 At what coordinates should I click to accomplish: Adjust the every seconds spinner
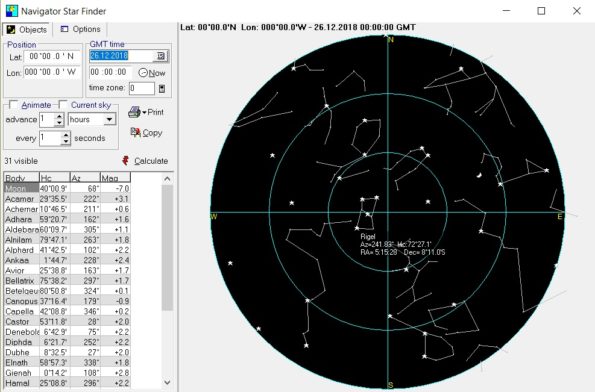[66, 138]
